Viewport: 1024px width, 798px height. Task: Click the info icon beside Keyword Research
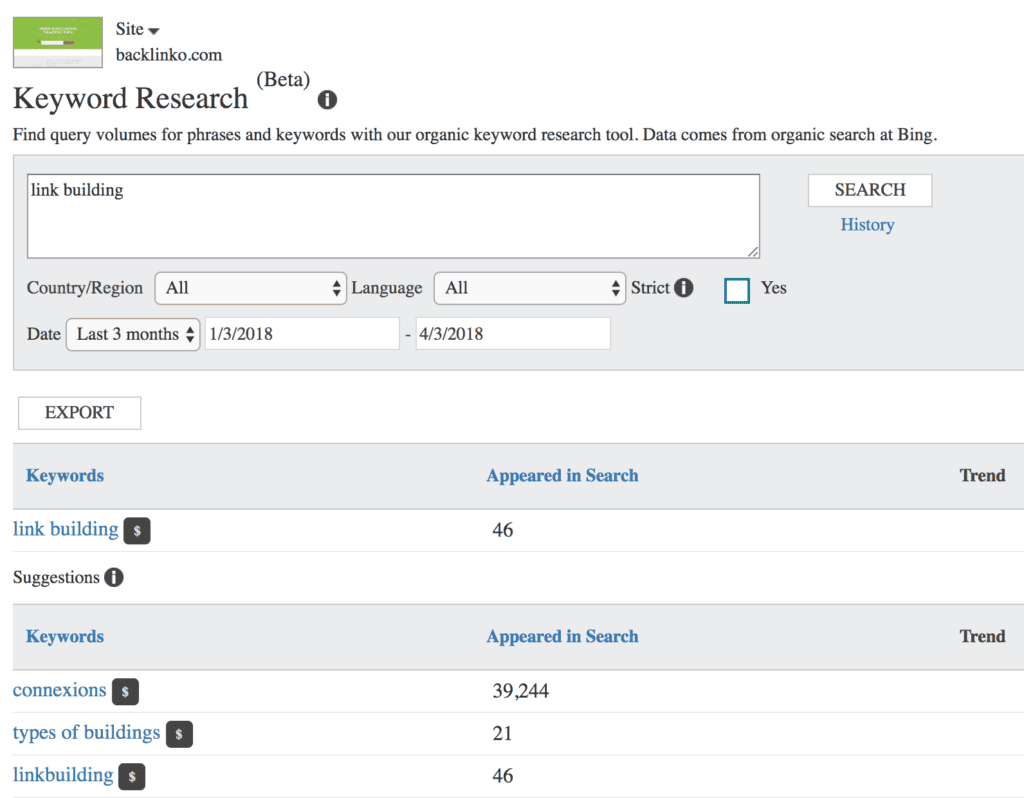(327, 101)
